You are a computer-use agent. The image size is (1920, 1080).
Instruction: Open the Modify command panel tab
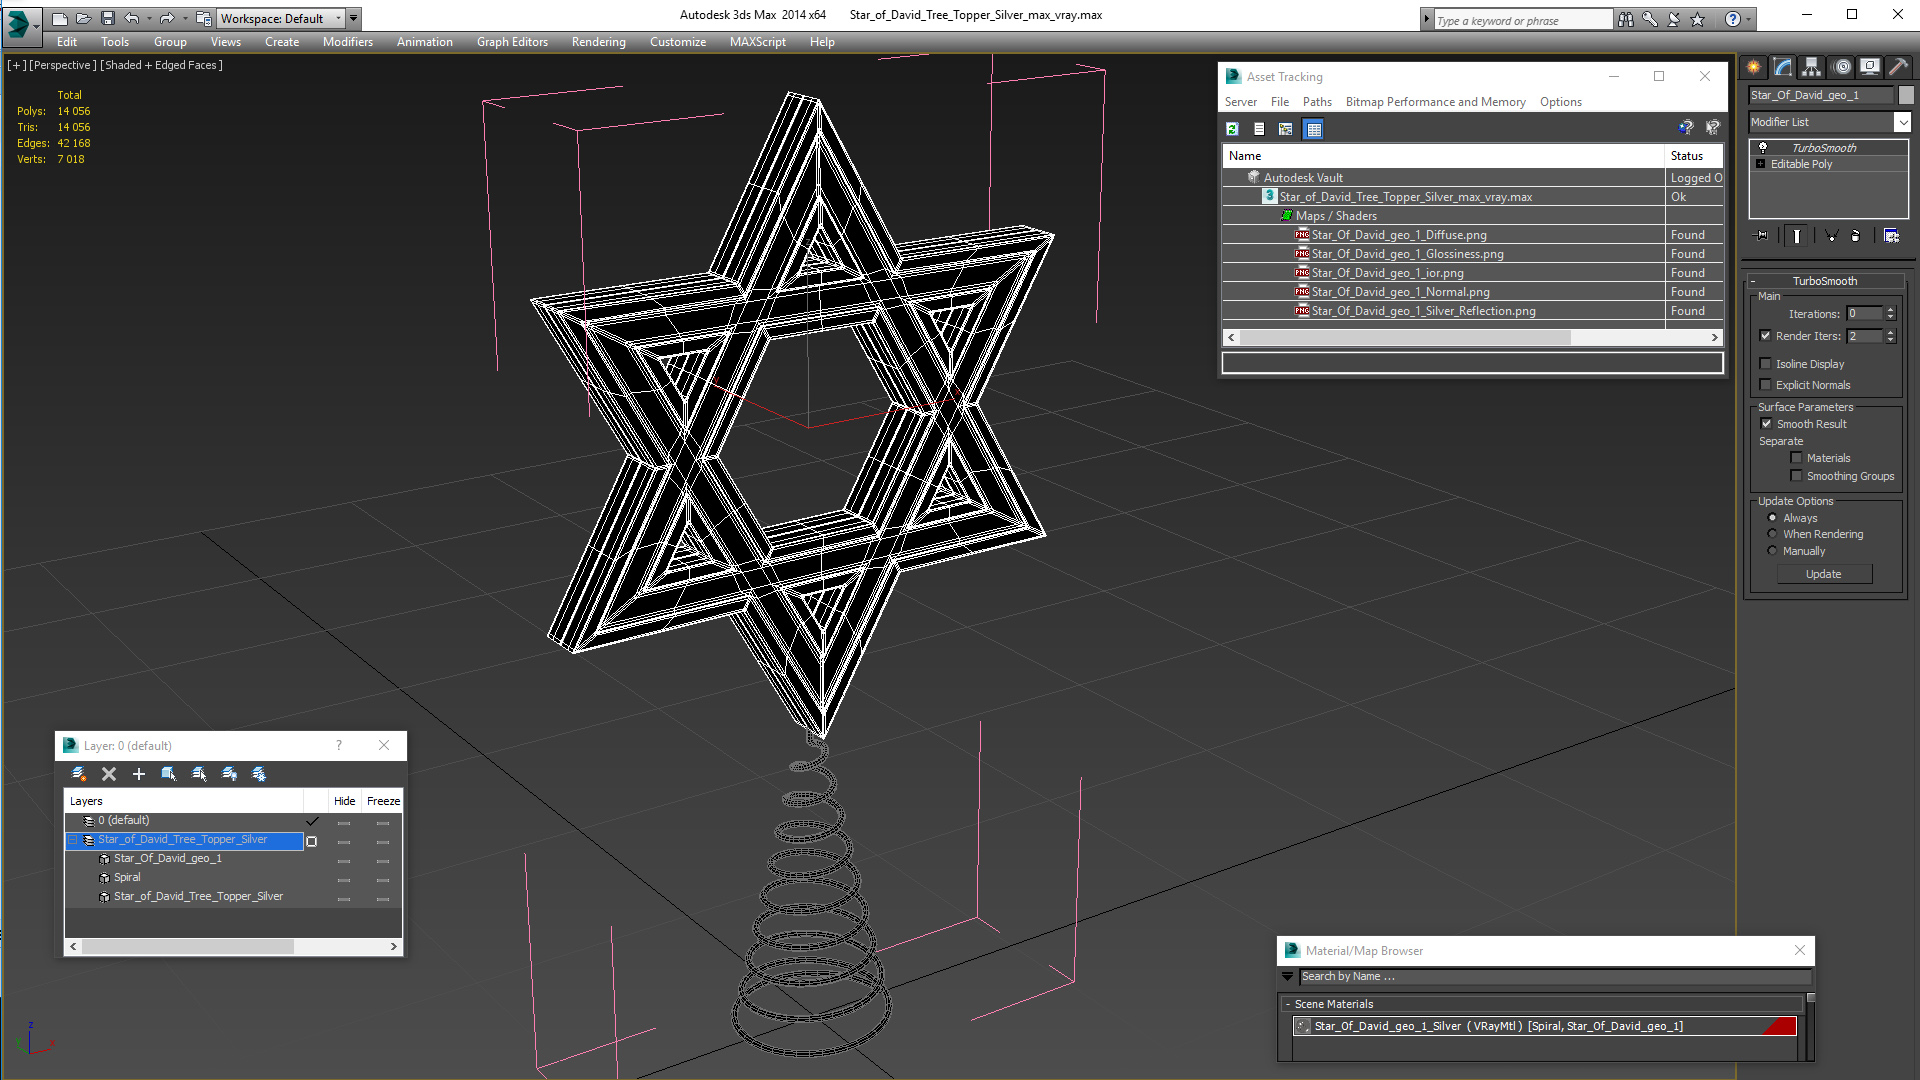click(1783, 67)
